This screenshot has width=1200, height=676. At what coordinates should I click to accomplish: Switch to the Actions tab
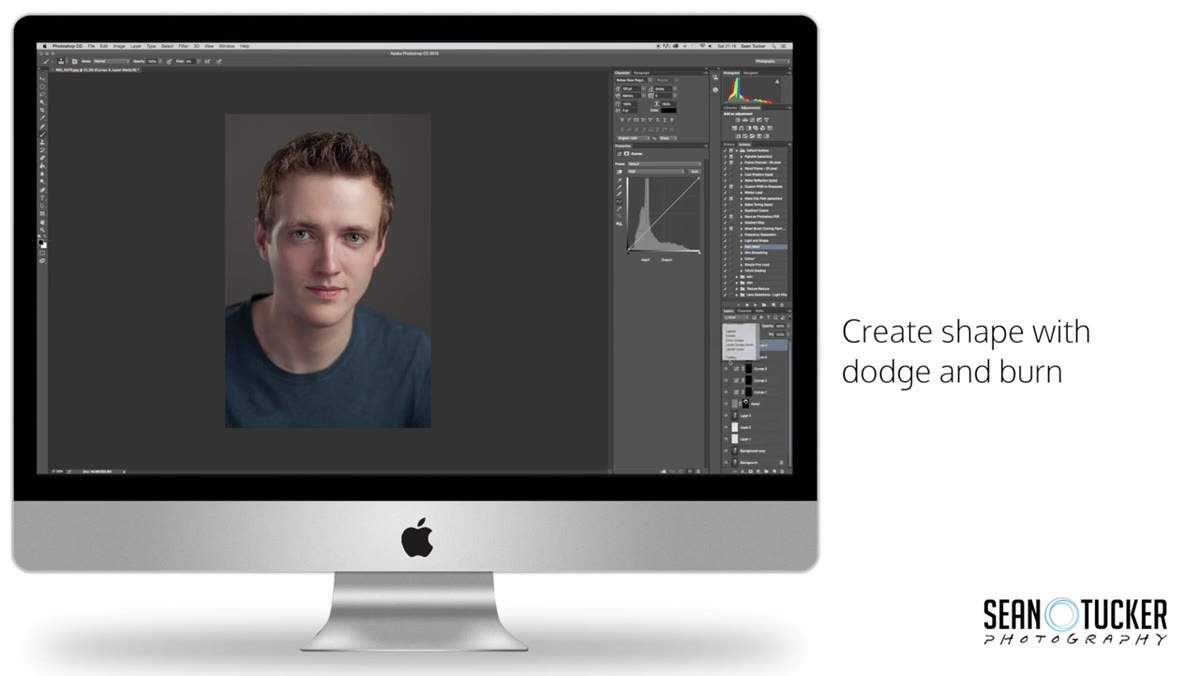(744, 145)
